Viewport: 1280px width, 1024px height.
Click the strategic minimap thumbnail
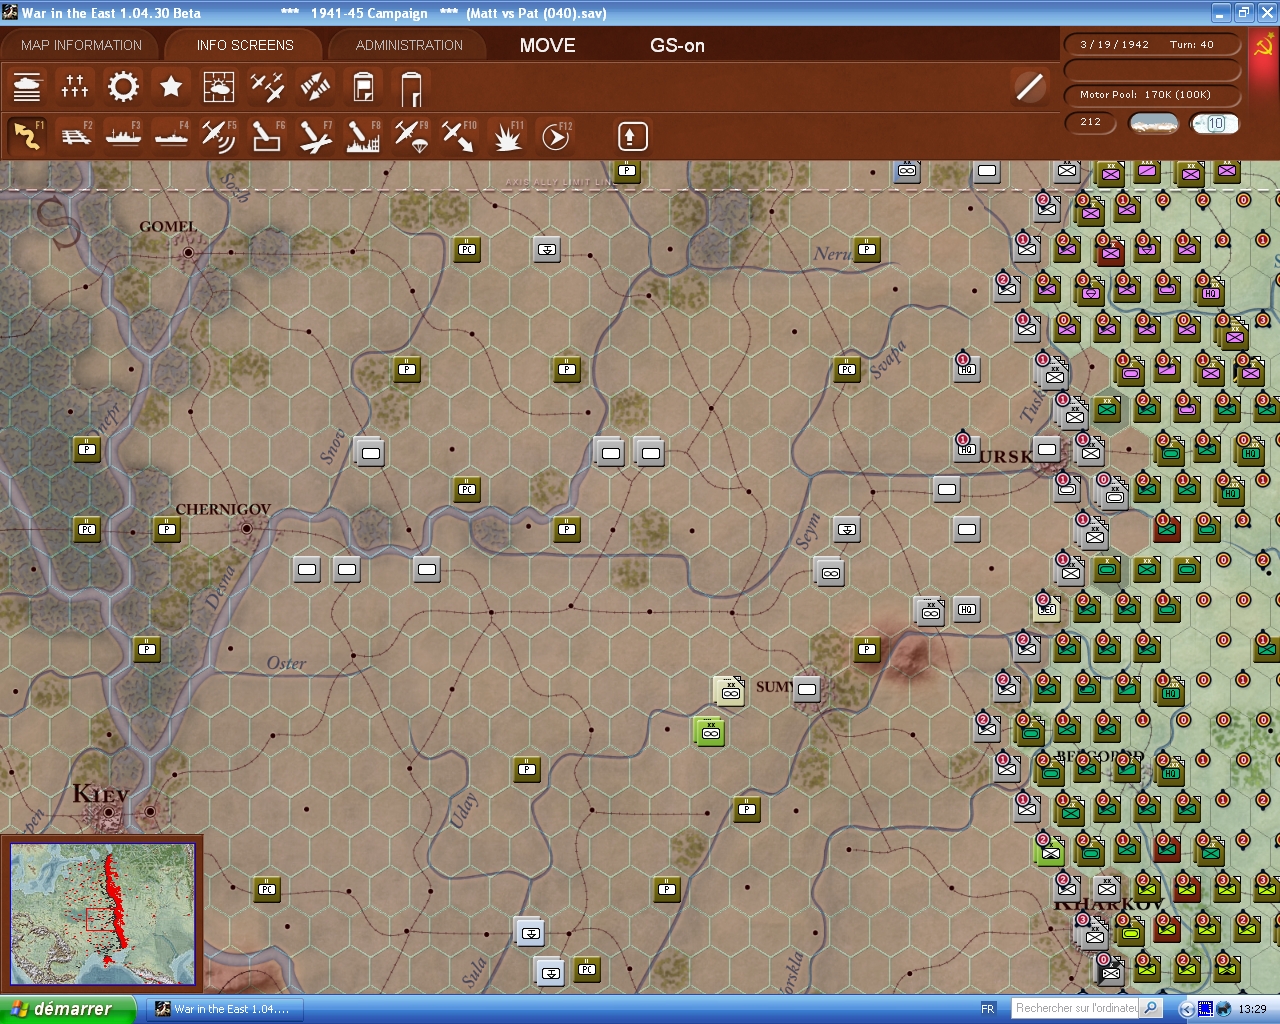pyautogui.click(x=103, y=914)
